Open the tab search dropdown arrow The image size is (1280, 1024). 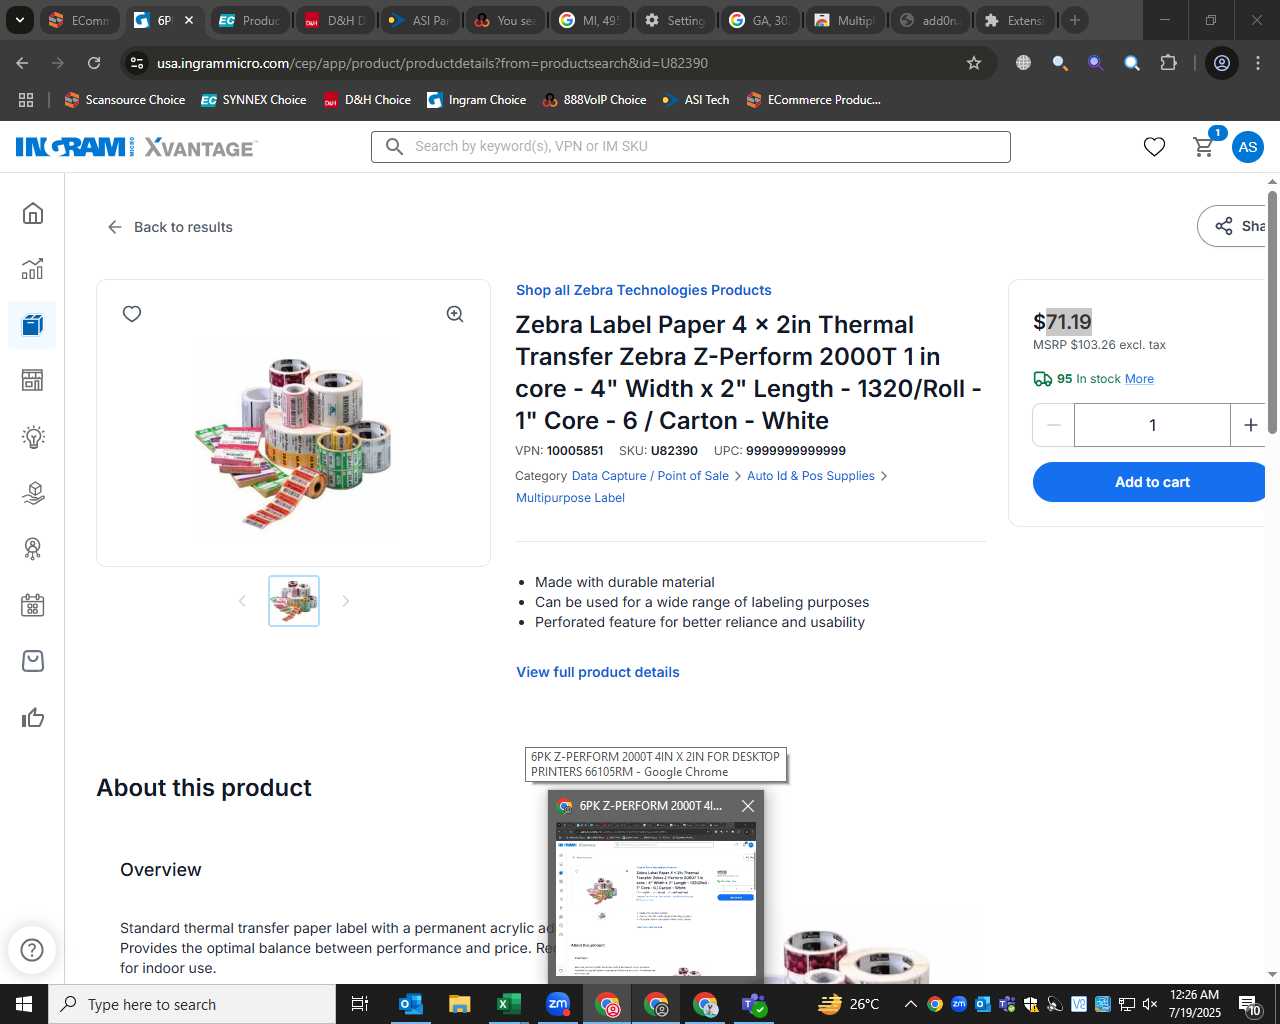[x=20, y=20]
